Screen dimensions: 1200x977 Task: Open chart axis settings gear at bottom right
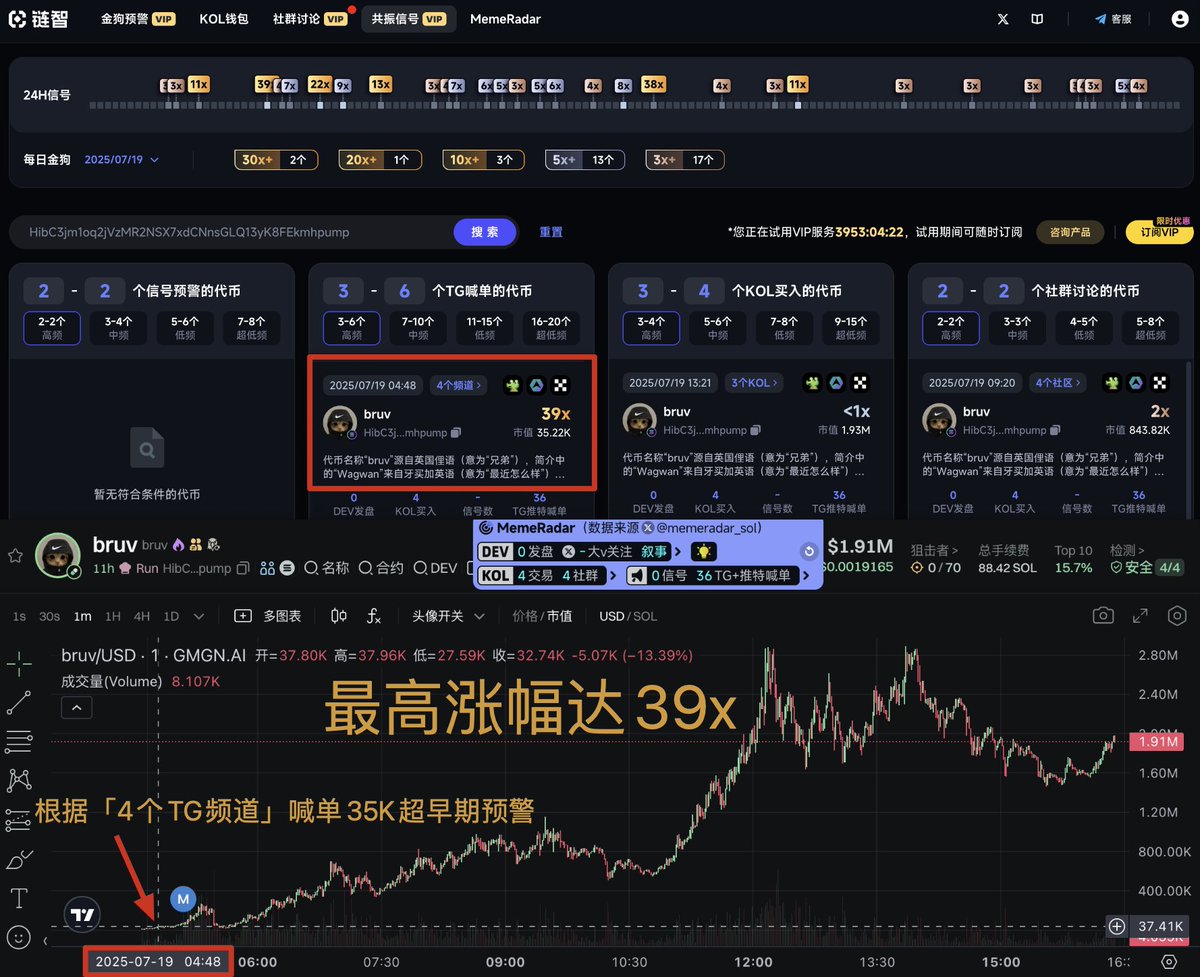pos(1169,961)
